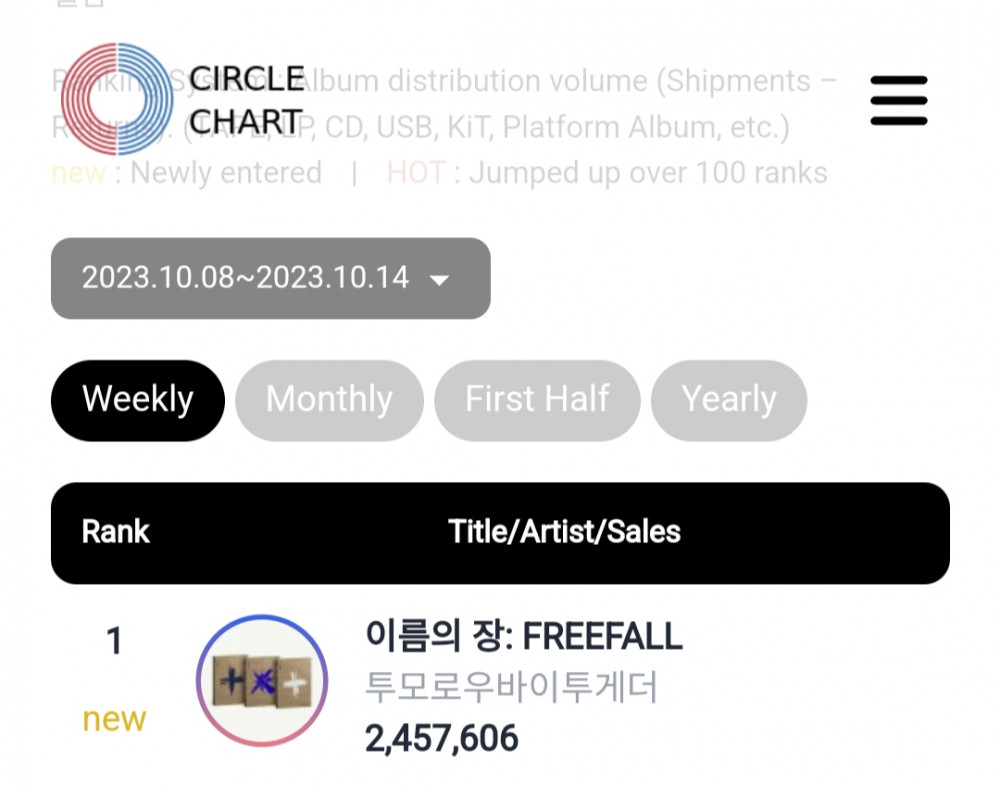The width and height of the screenshot is (1000, 786).
Task: Switch to the Monthly chart tab
Action: point(329,401)
